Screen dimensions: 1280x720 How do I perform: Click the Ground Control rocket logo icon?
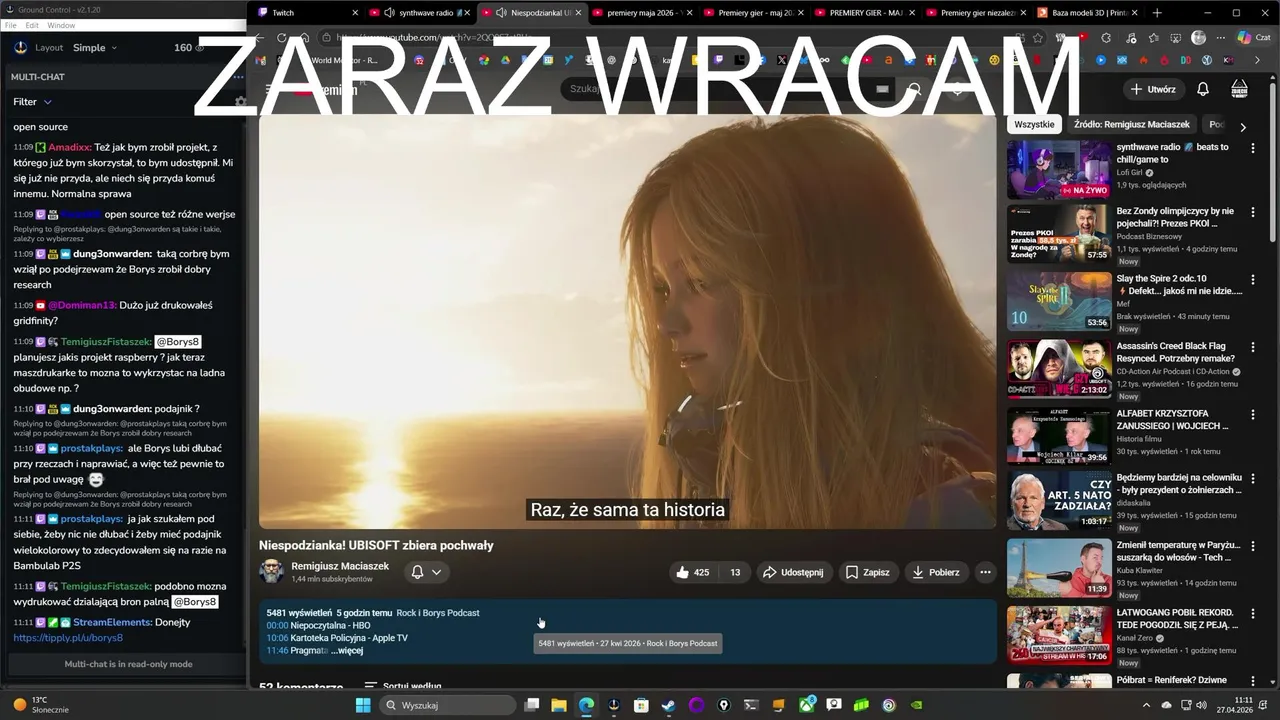[21, 47]
